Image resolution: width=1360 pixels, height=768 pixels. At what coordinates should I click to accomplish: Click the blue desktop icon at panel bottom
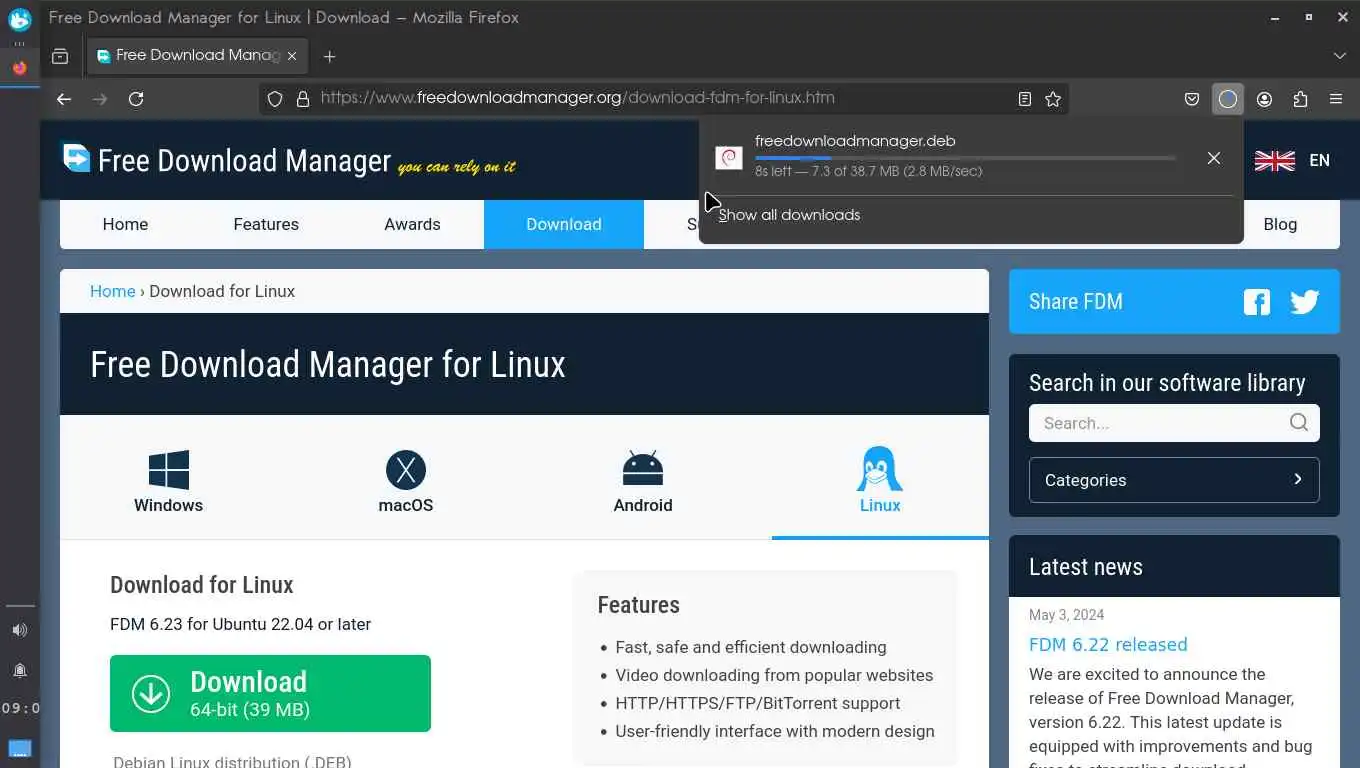pyautogui.click(x=20, y=748)
